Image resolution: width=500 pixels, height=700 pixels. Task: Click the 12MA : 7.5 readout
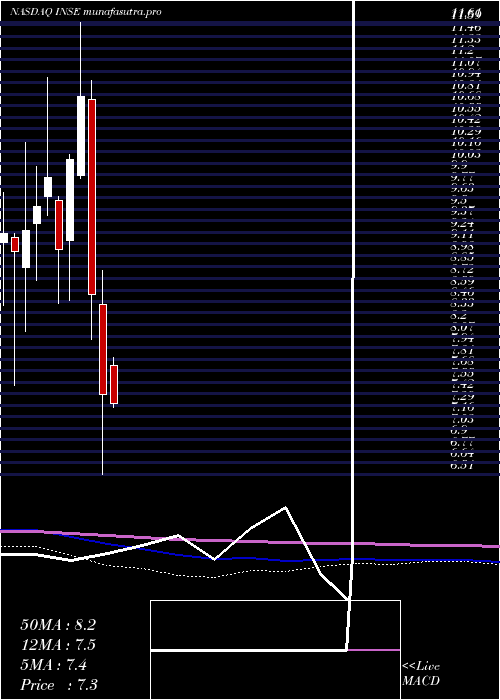point(58,645)
